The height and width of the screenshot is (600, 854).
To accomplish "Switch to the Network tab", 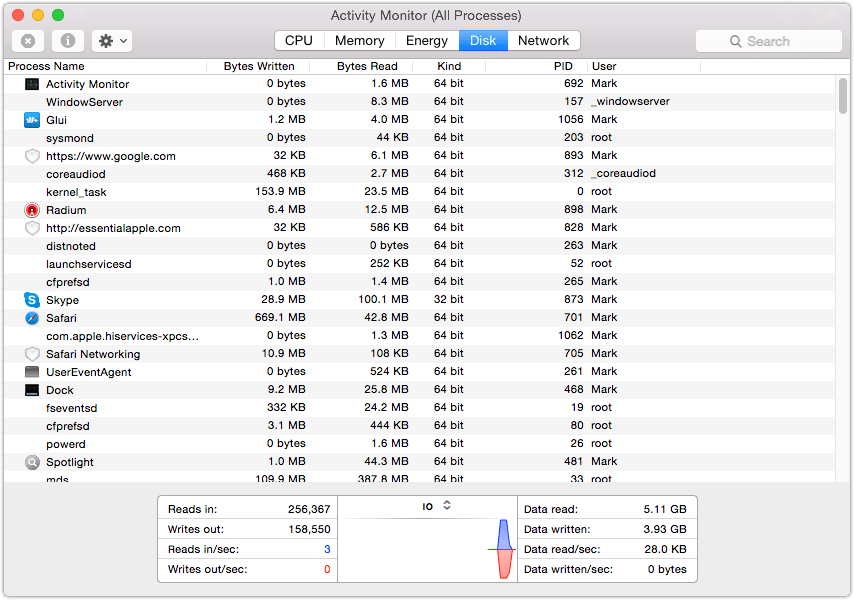I will pos(544,41).
